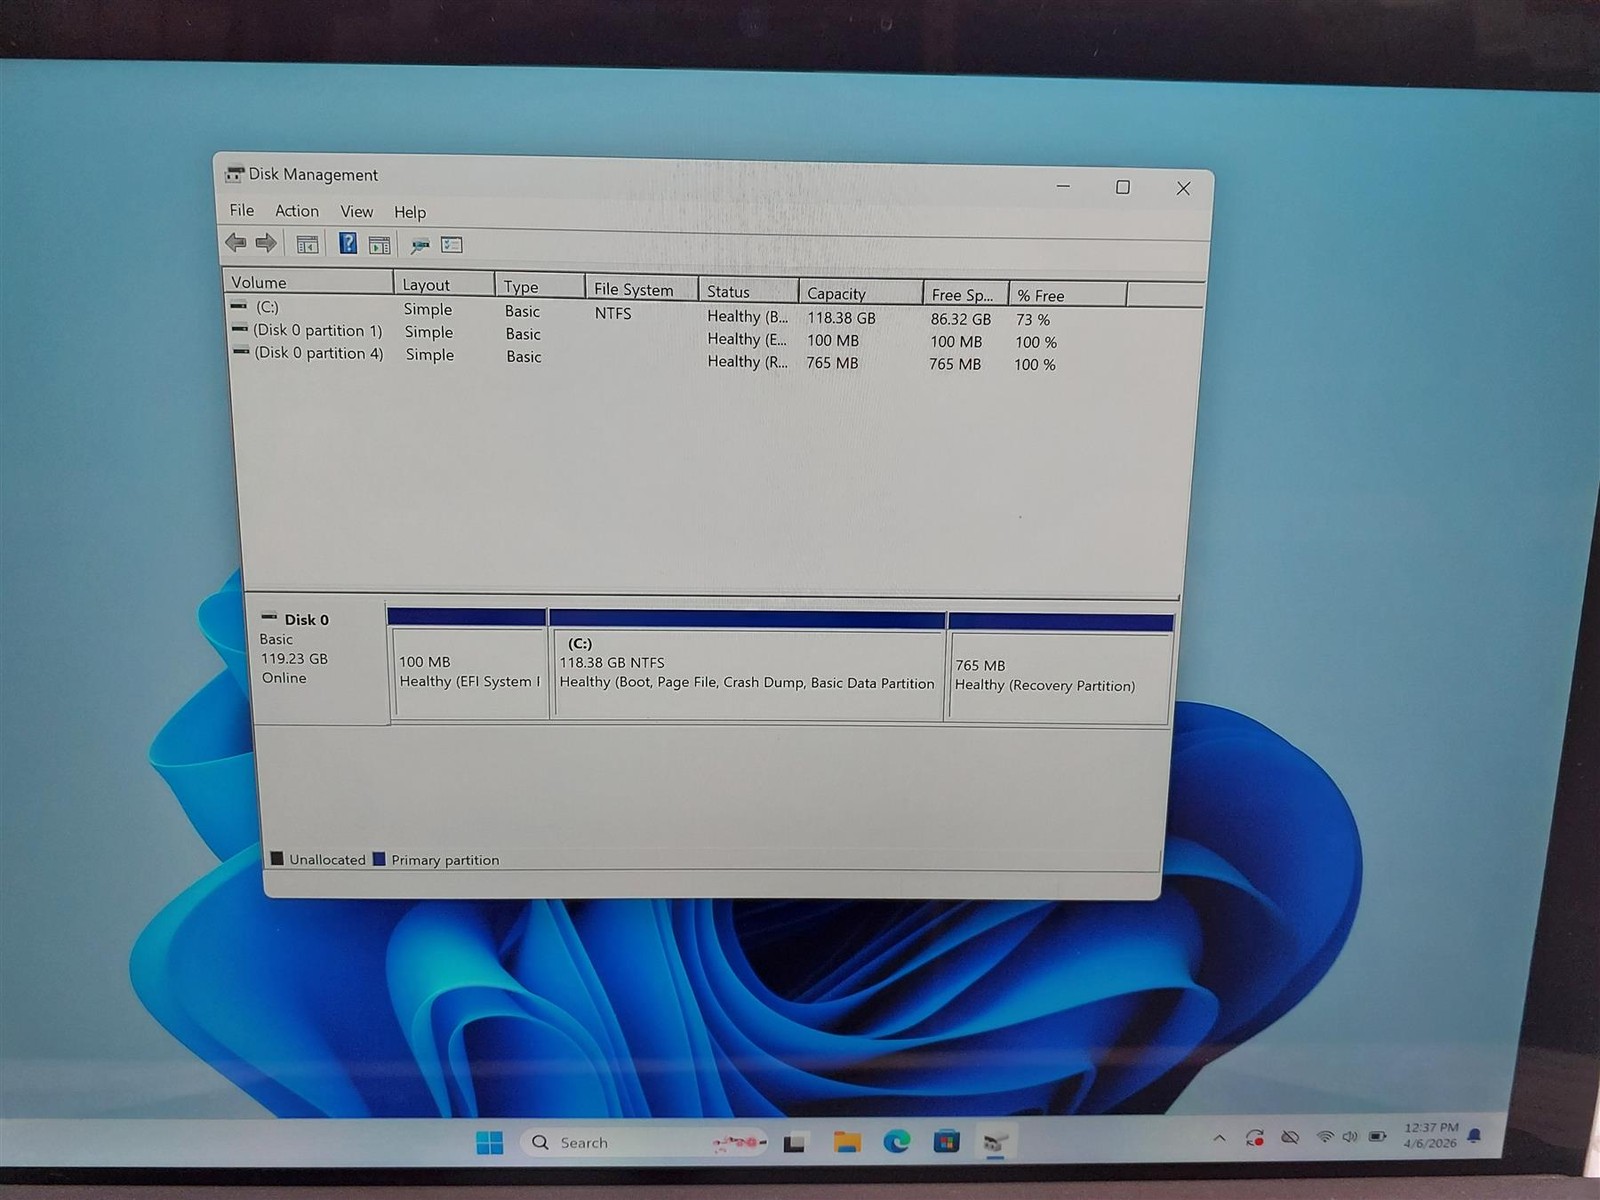Click the sync status tray icon with red dot
Image resolution: width=1600 pixels, height=1200 pixels.
click(1255, 1138)
